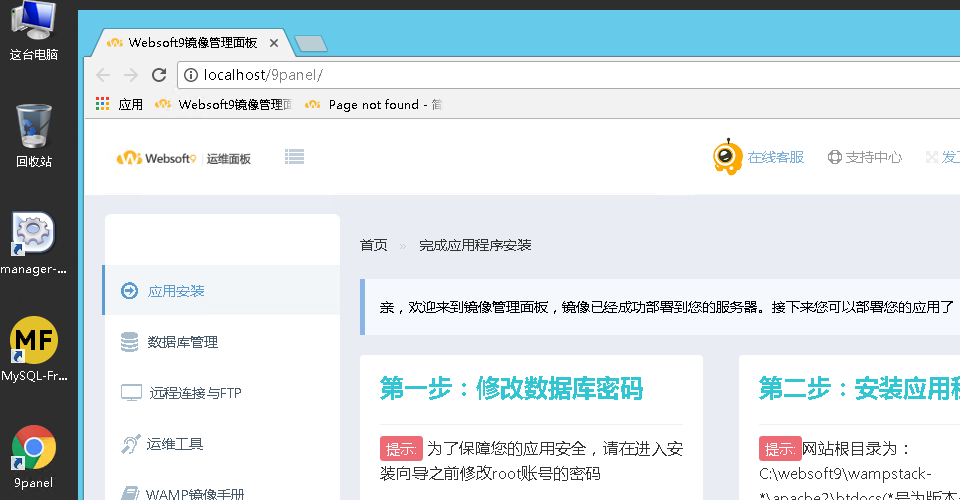Screen dimensions: 960x500
Task: Close the Websoft9 browser tab
Action: [274, 43]
